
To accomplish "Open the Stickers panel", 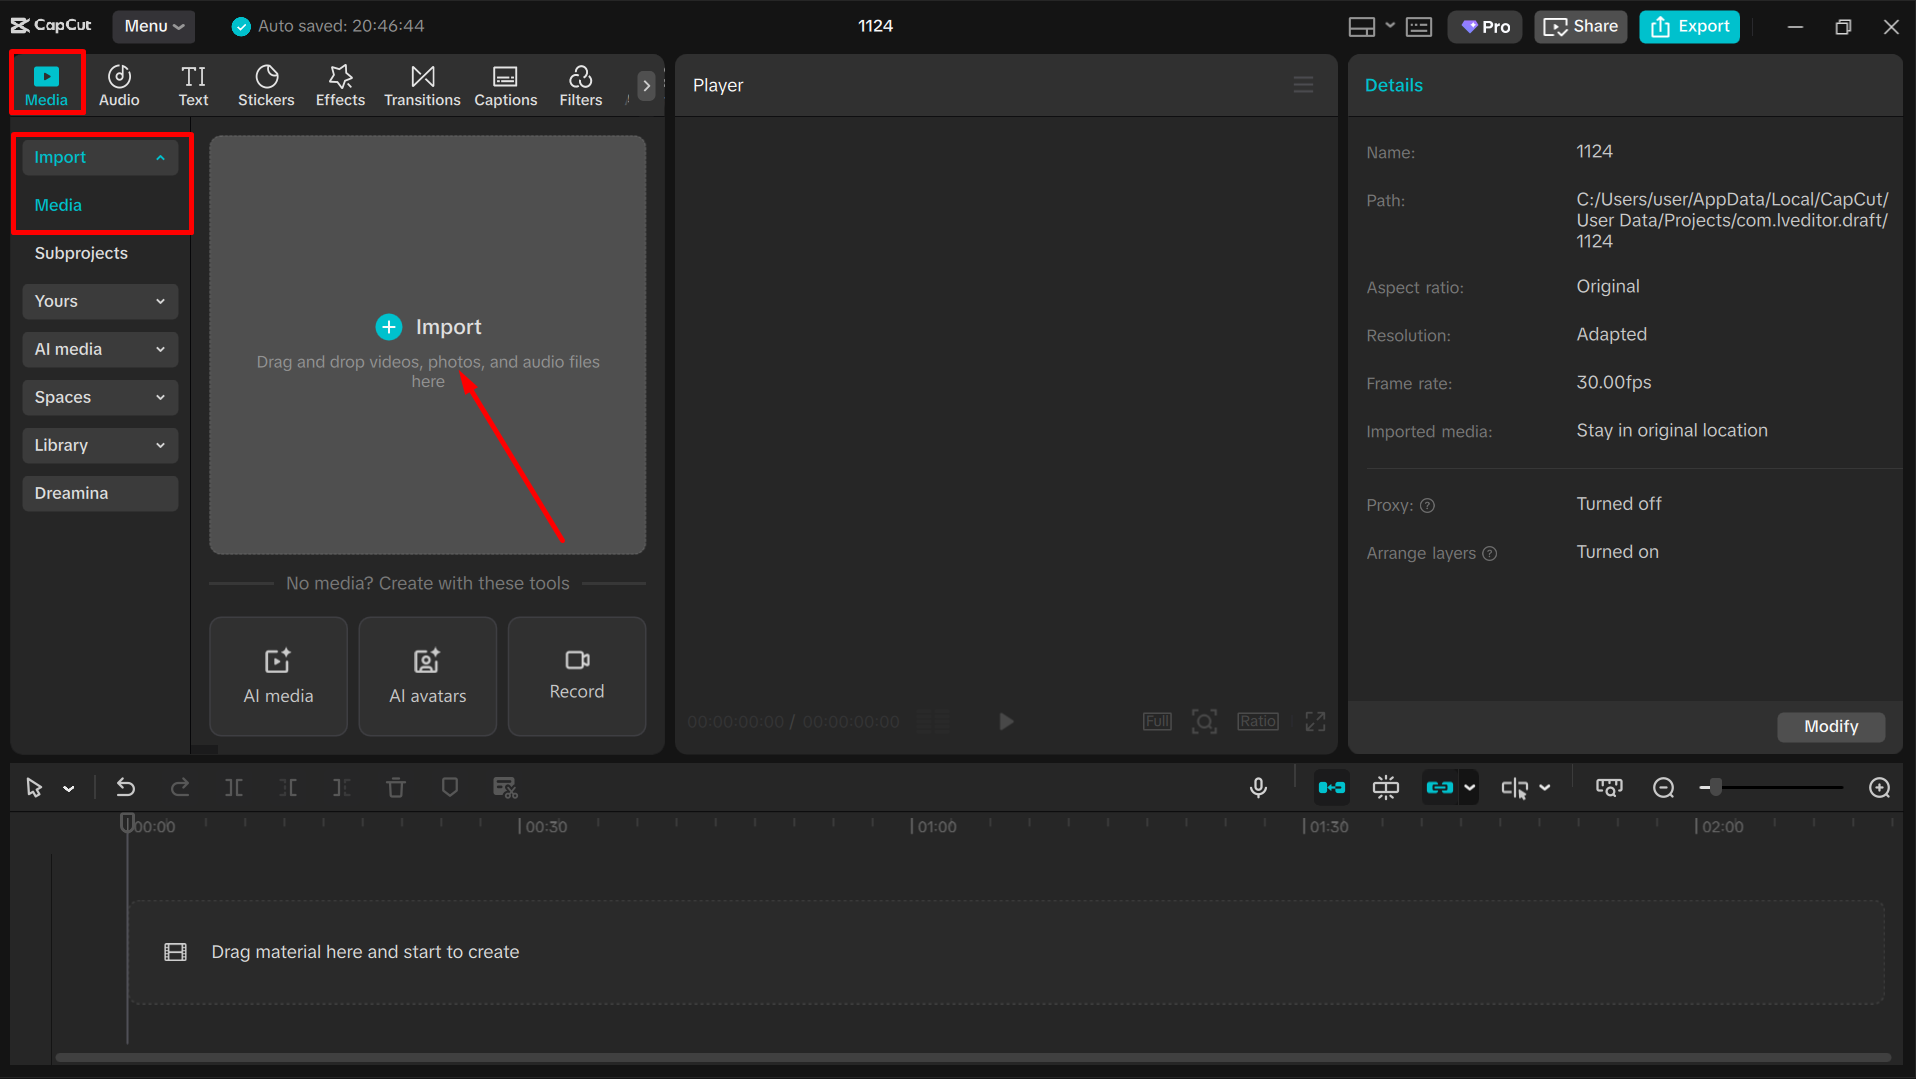I will pos(266,84).
